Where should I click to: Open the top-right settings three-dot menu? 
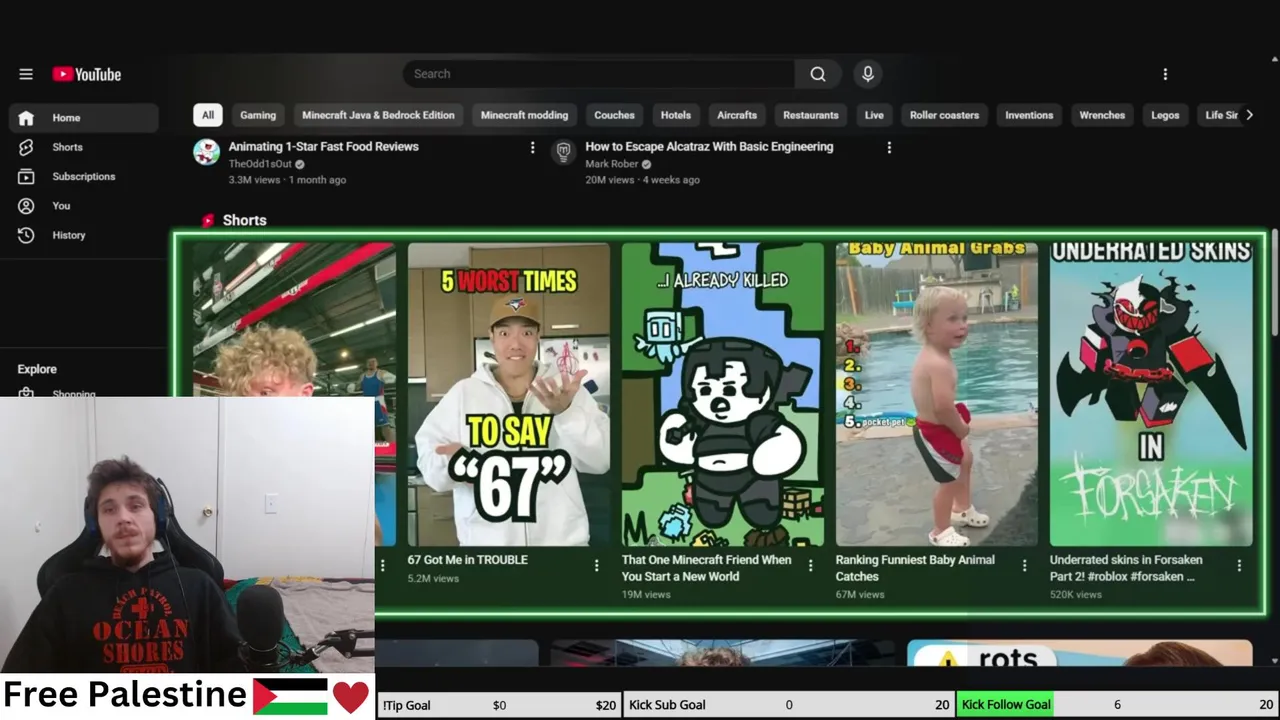click(1165, 74)
